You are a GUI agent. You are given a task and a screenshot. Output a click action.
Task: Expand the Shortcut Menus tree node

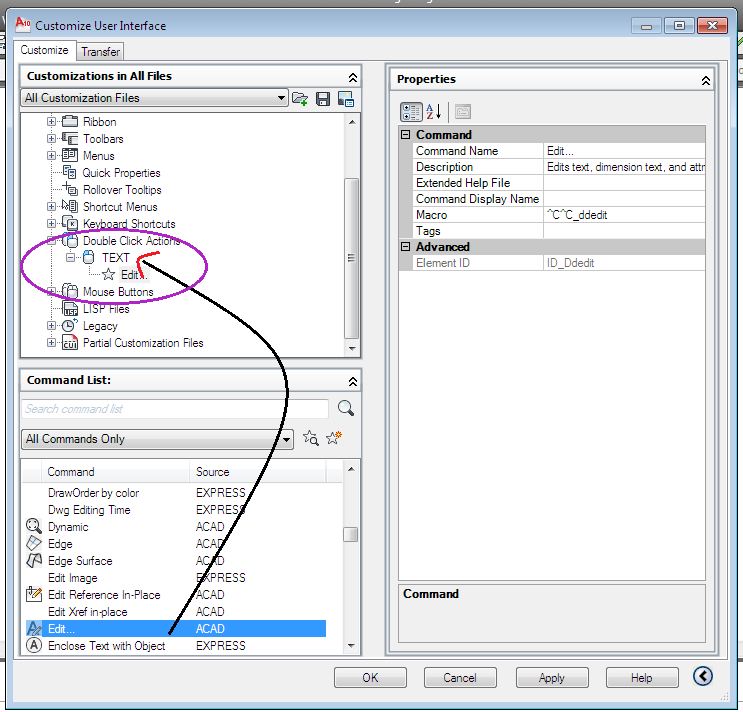tap(51, 207)
